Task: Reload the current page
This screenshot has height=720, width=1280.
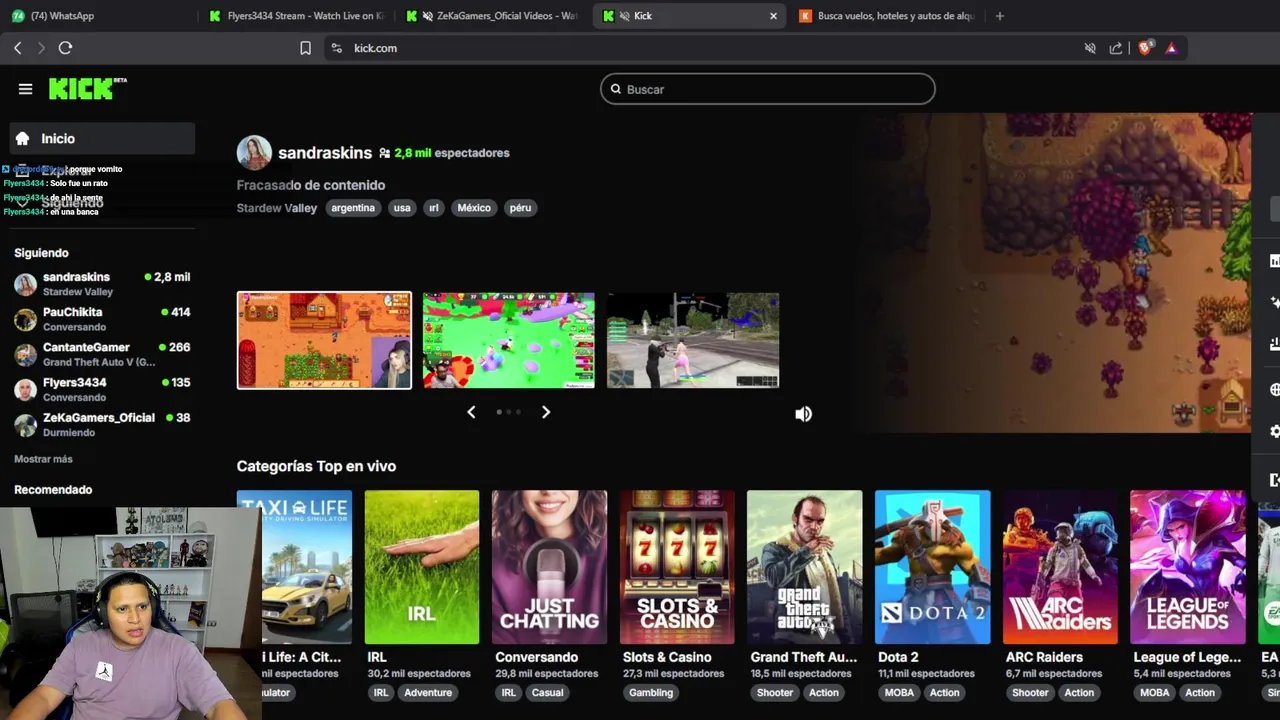Action: [x=65, y=48]
